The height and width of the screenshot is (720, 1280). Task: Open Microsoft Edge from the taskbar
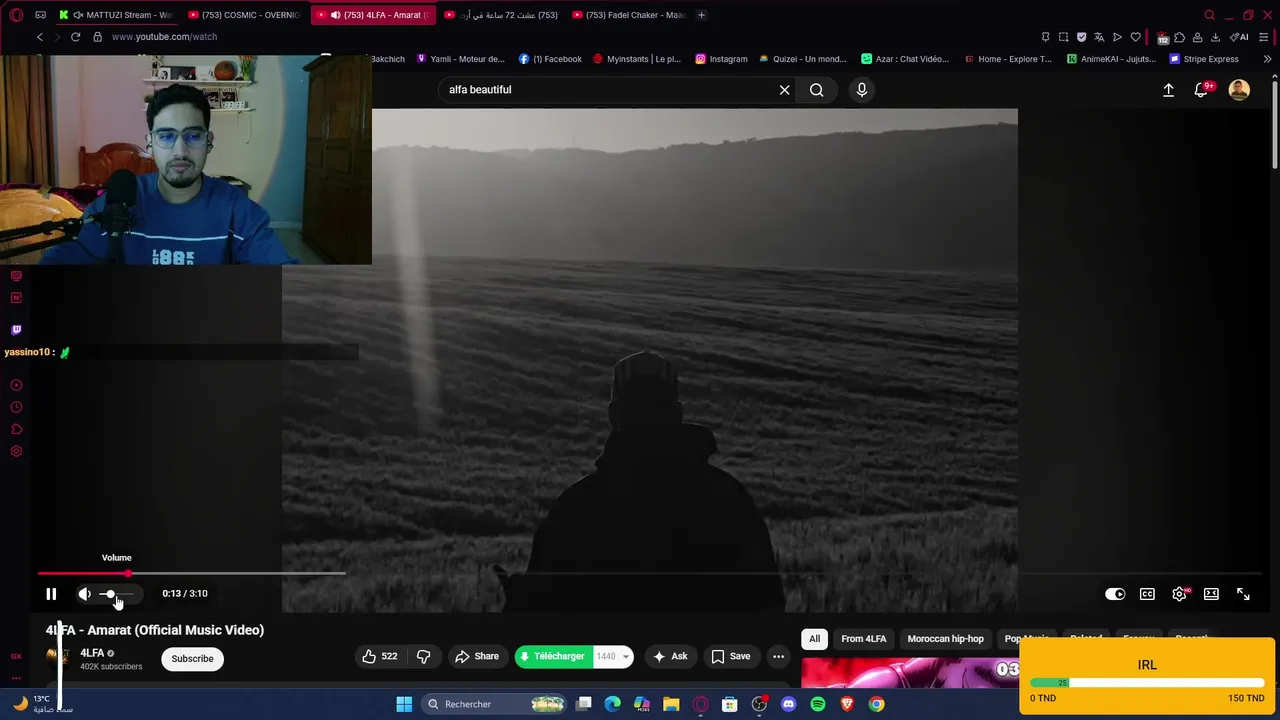tap(613, 704)
